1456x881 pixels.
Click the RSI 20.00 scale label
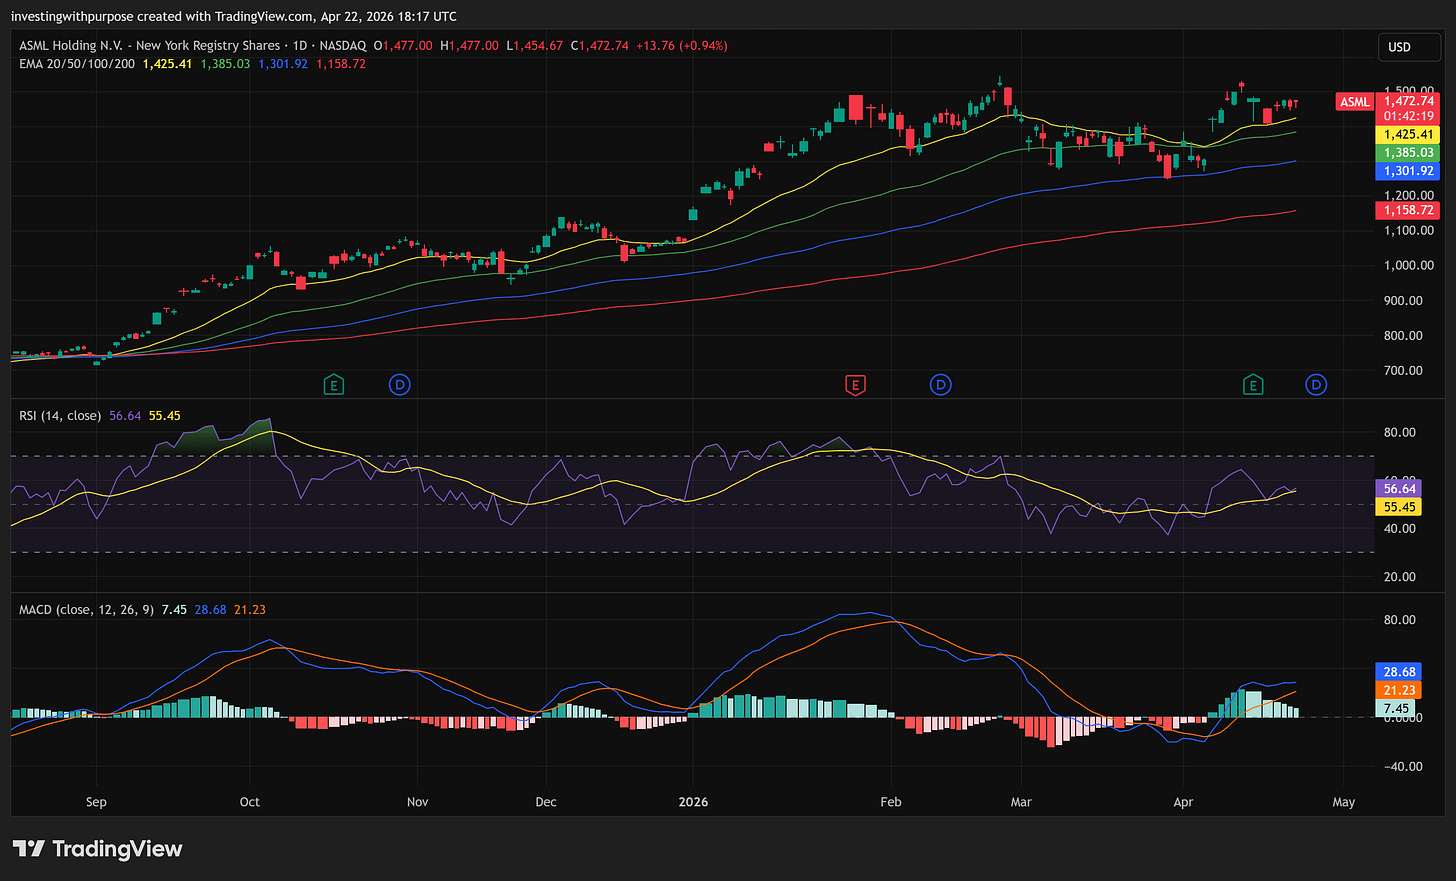pos(1400,577)
